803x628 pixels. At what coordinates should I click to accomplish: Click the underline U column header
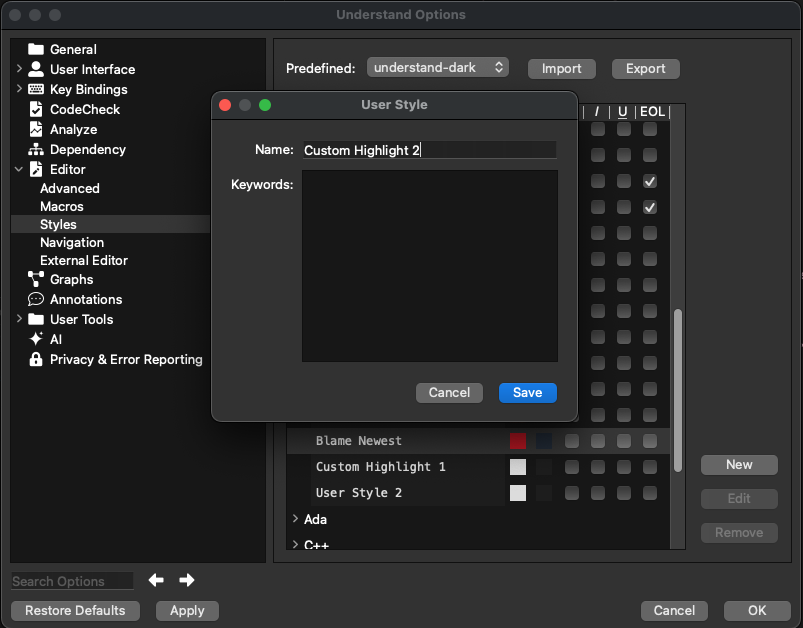point(623,112)
